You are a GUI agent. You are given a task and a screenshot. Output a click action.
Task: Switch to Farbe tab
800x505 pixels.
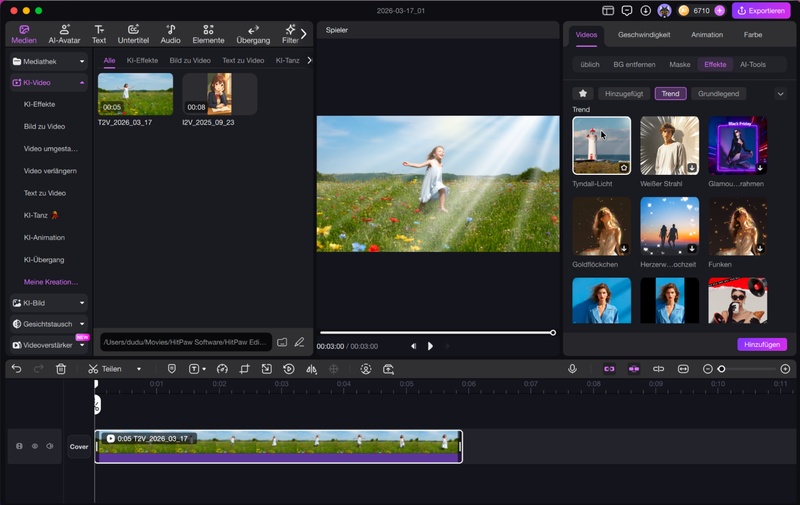point(753,35)
